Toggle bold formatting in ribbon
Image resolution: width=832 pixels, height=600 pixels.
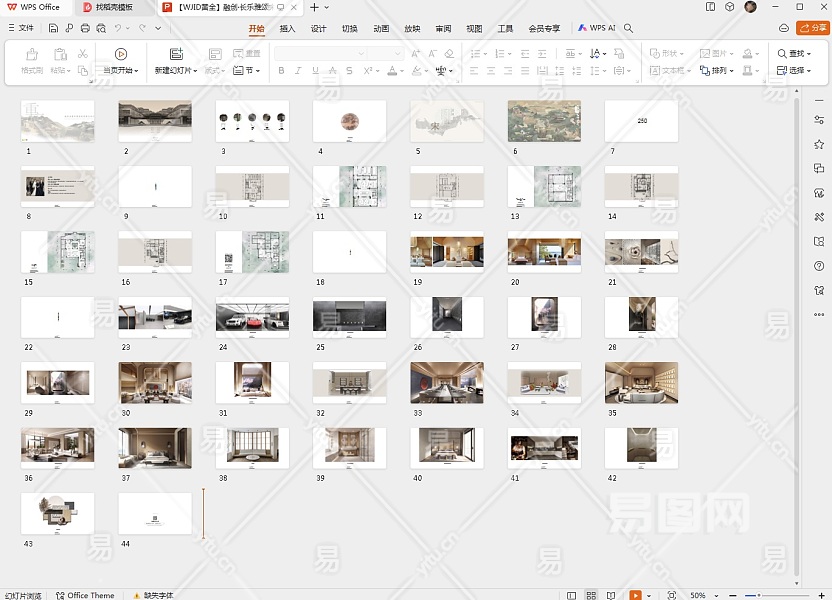click(x=281, y=71)
